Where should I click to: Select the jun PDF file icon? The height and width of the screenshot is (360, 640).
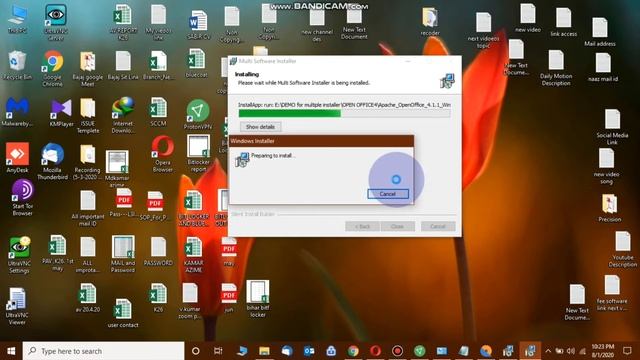click(x=229, y=298)
